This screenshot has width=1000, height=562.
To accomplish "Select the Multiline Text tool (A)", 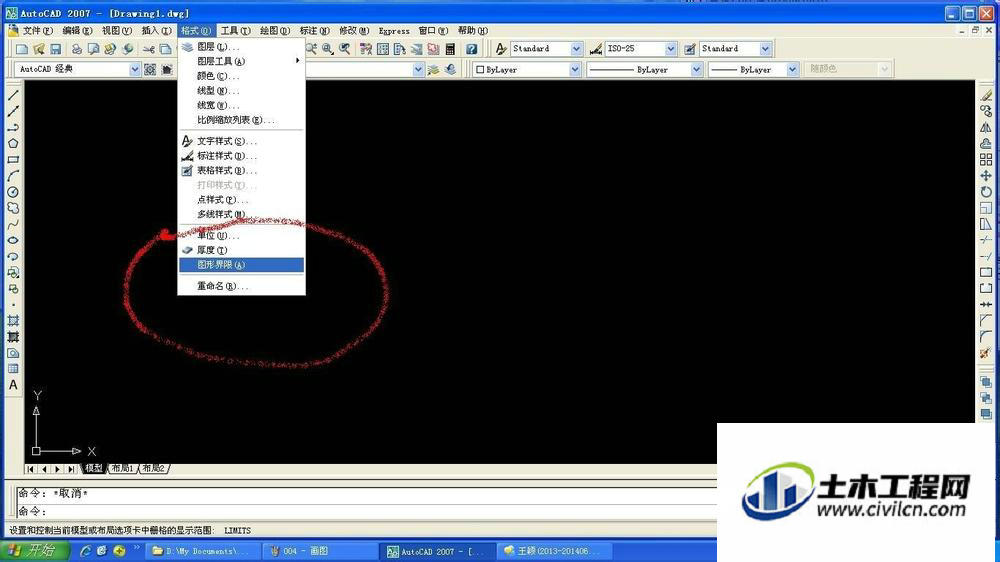I will (13, 385).
